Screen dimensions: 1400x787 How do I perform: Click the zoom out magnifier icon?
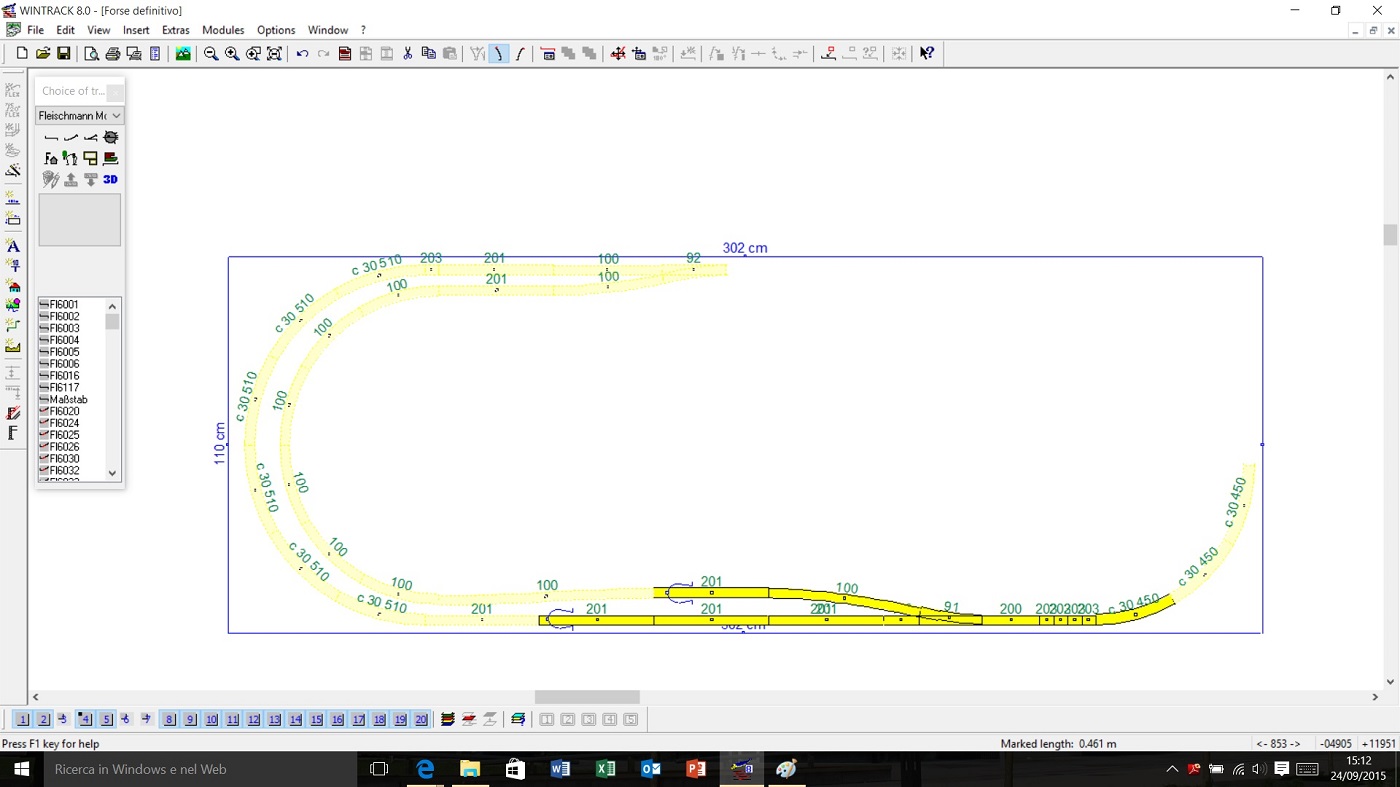(211, 54)
